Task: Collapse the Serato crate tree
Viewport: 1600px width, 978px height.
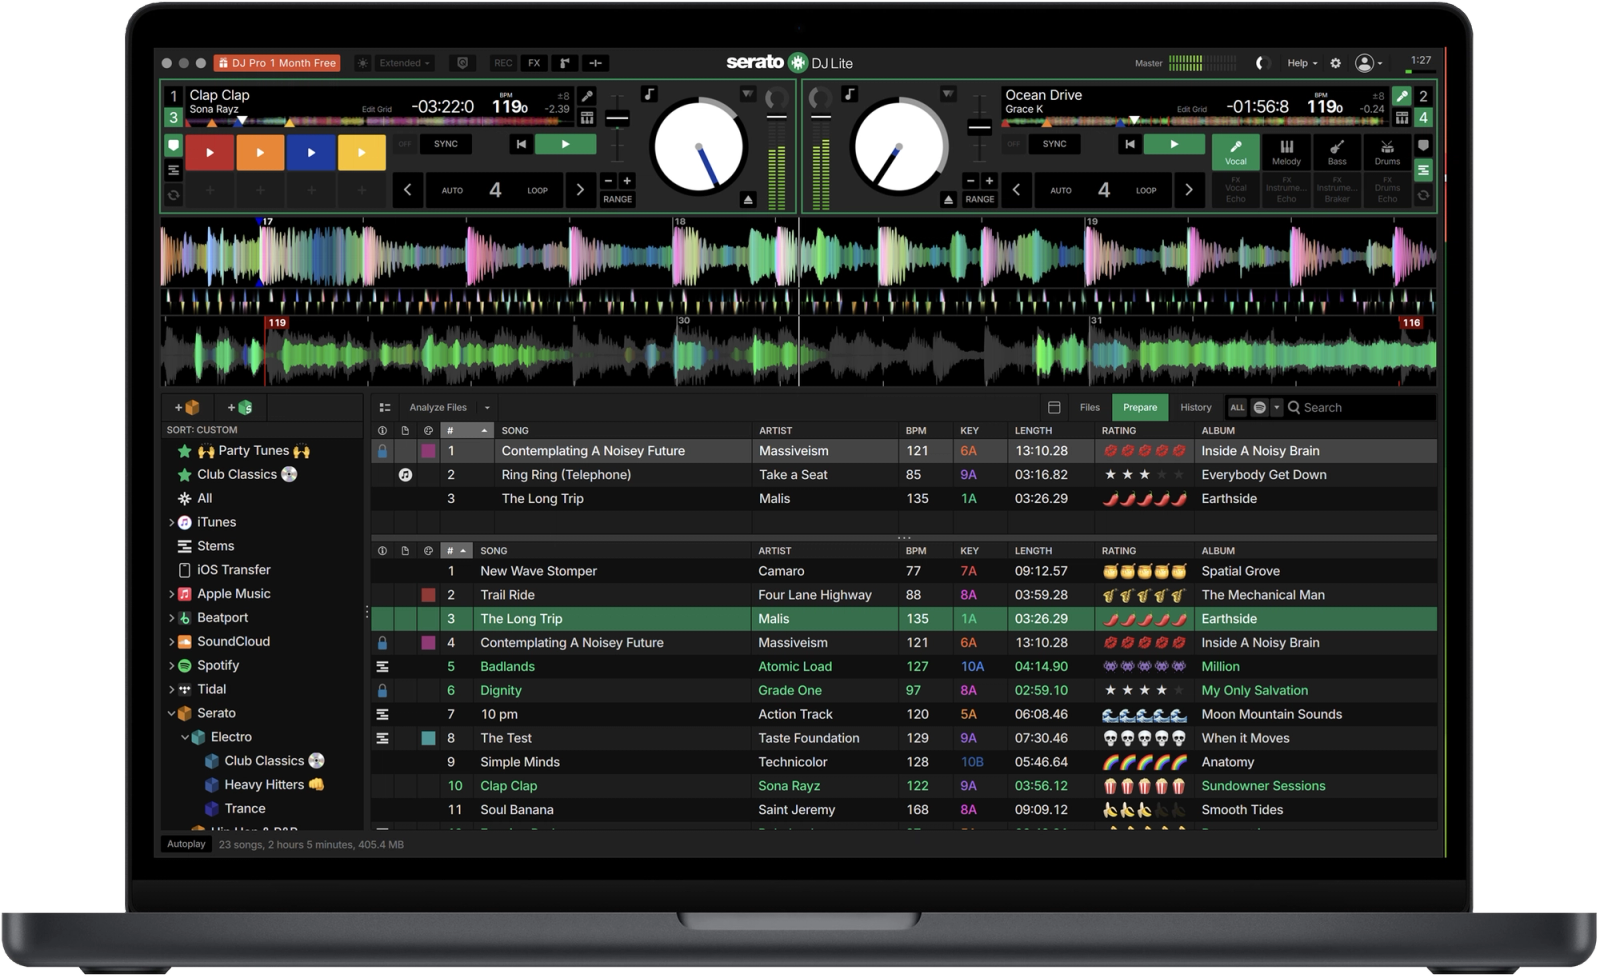Action: click(x=171, y=713)
